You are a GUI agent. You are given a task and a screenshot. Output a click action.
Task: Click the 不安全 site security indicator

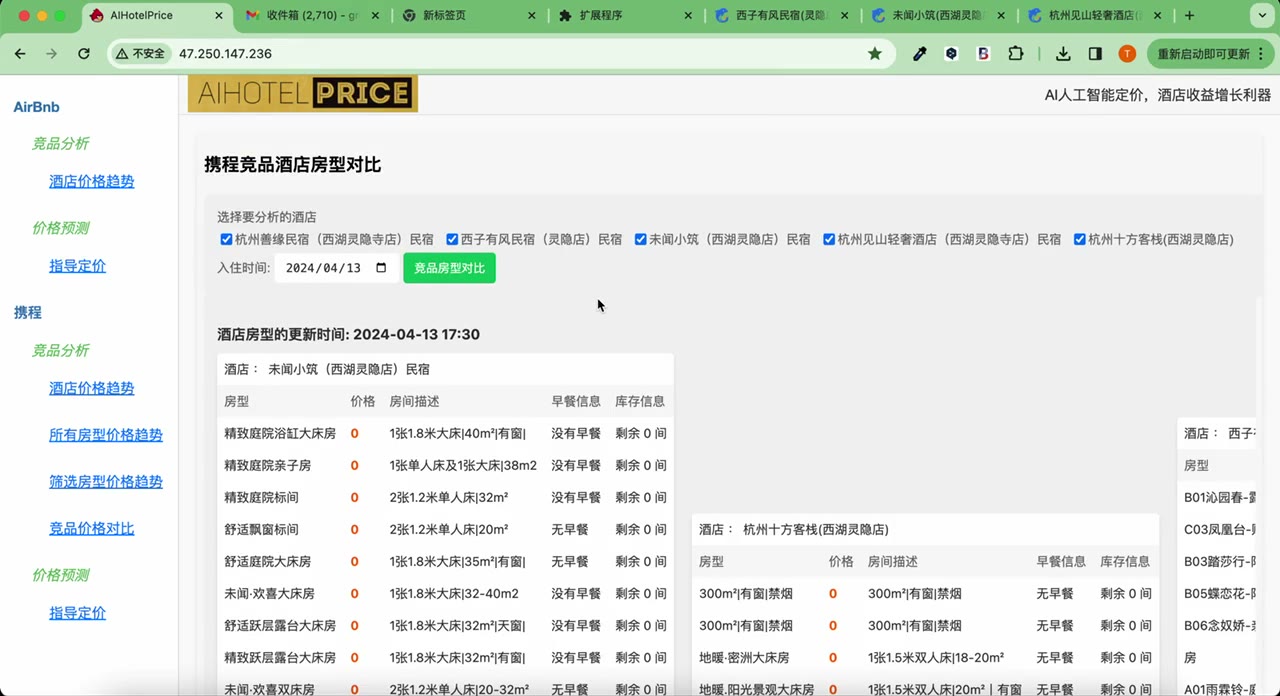pos(140,54)
